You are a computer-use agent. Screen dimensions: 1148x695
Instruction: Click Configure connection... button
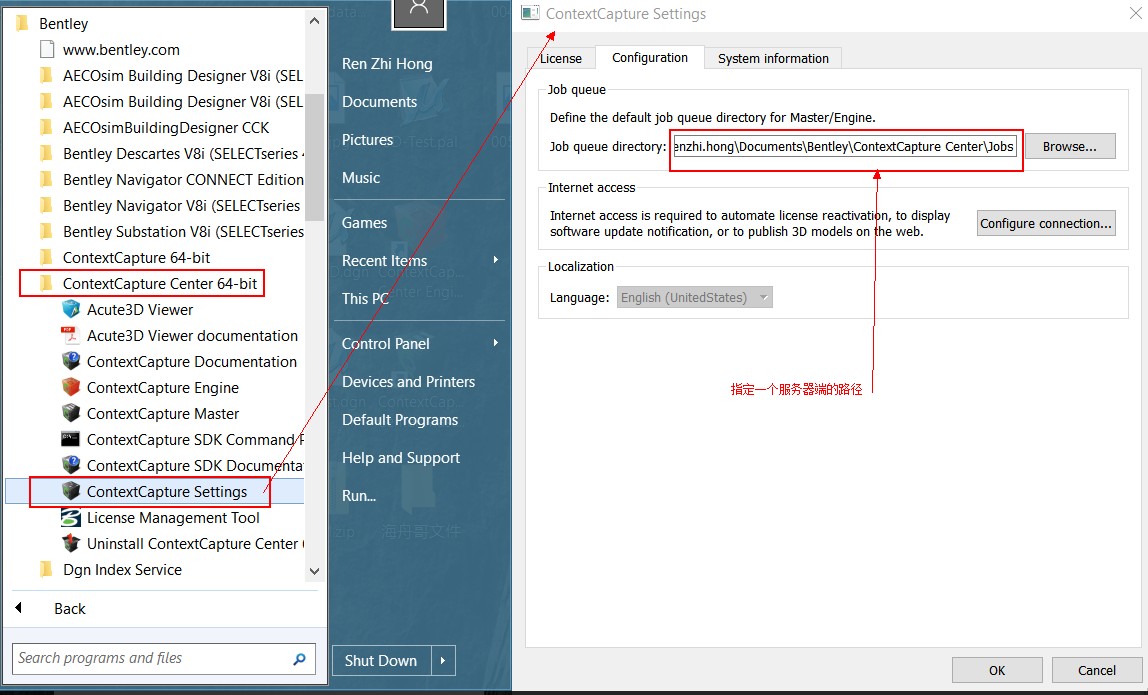(1046, 223)
